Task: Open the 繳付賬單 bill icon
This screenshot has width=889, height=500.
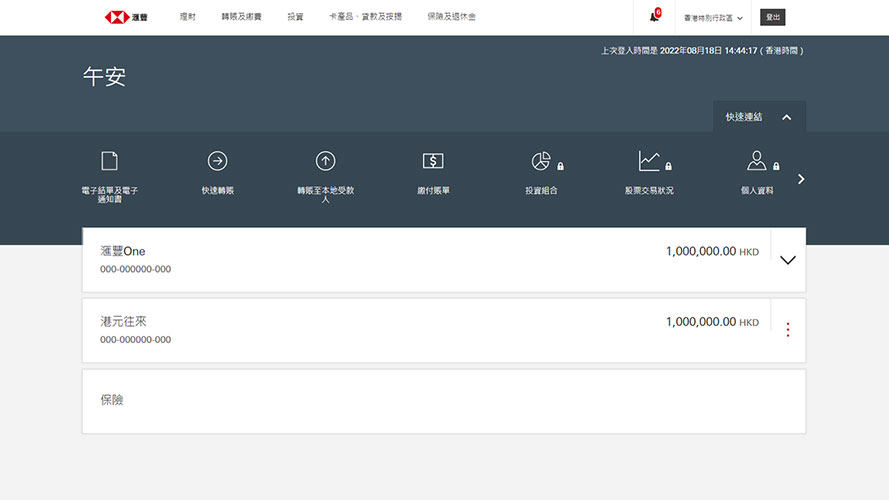Action: click(433, 161)
